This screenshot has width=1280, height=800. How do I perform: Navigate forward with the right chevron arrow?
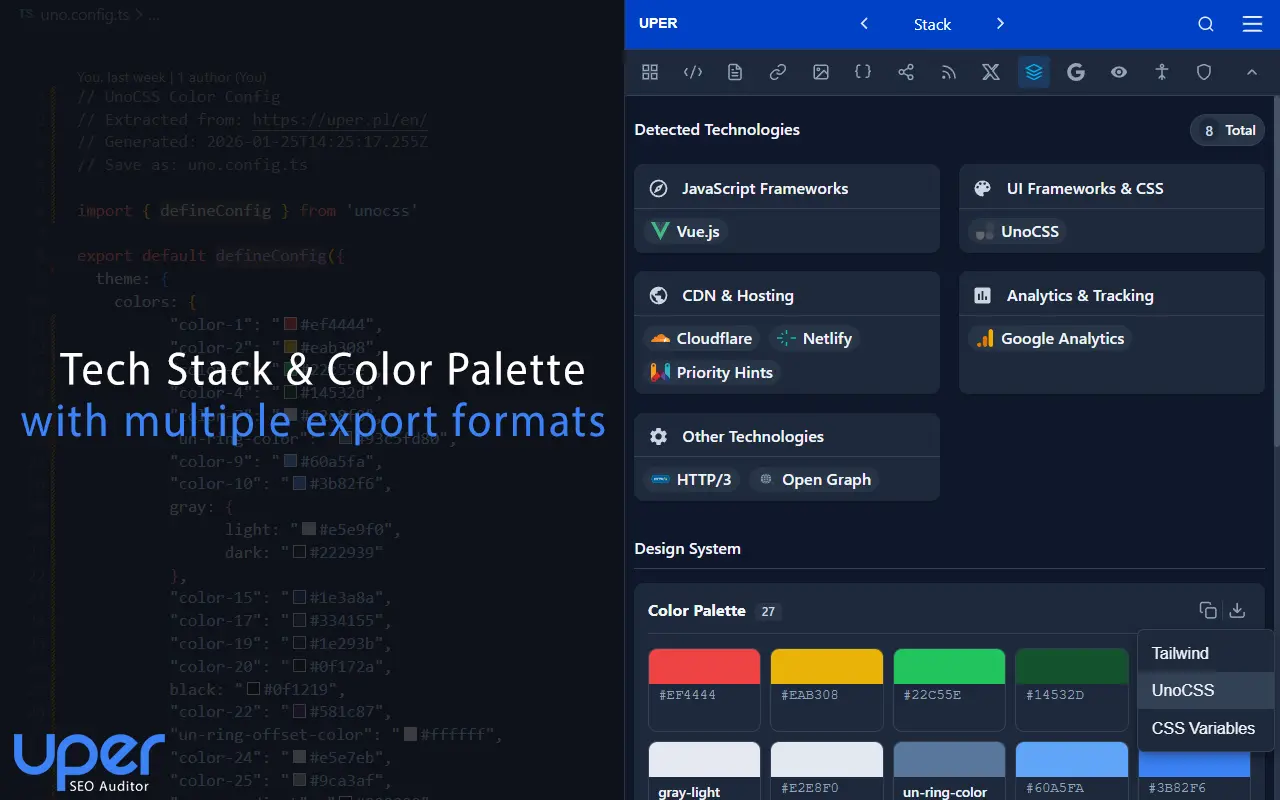pos(998,24)
